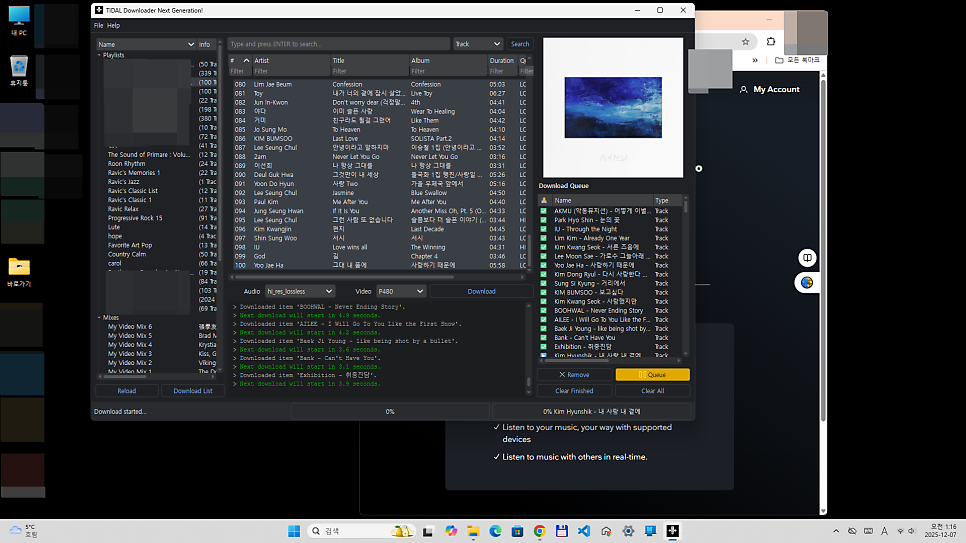
Task: Click the Download List button
Action: (193, 391)
